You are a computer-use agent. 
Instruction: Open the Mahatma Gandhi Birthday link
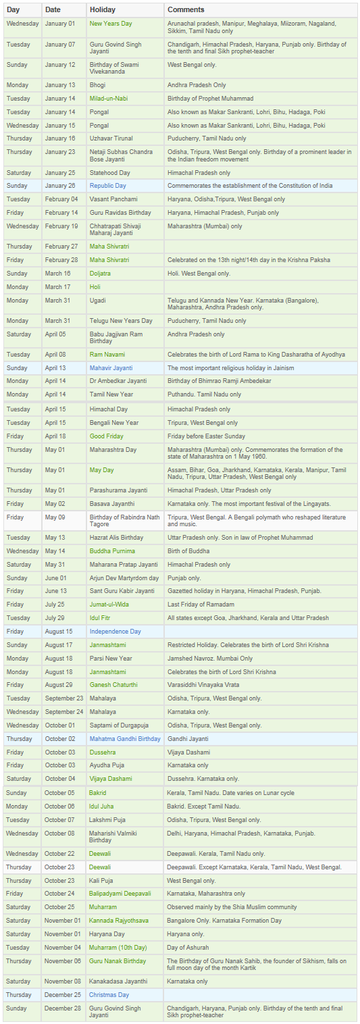click(x=122, y=738)
